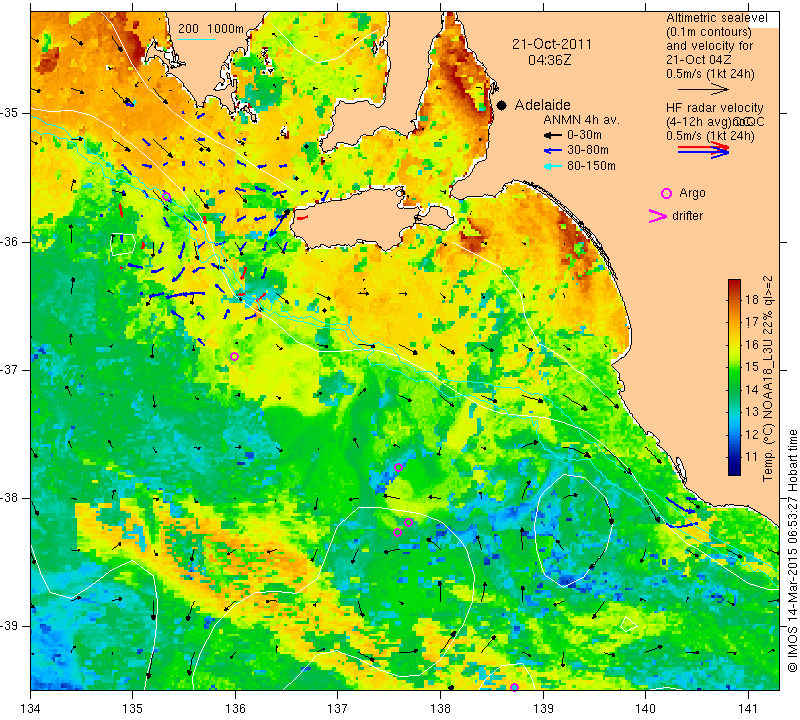The image size is (800, 720).
Task: Click the Argo float marker near 137.6E 37.8S
Action: [x=398, y=467]
